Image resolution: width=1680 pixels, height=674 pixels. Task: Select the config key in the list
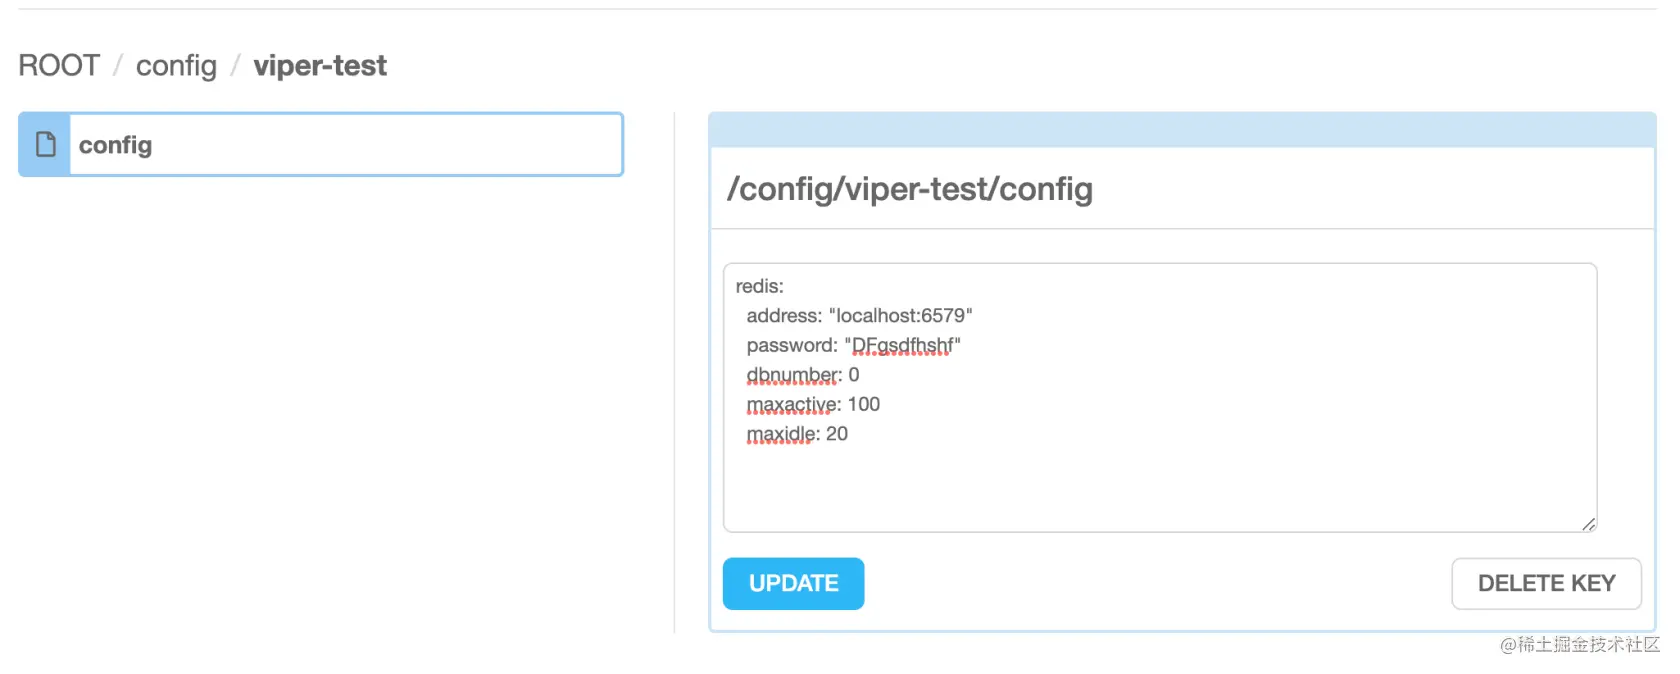[x=345, y=145]
